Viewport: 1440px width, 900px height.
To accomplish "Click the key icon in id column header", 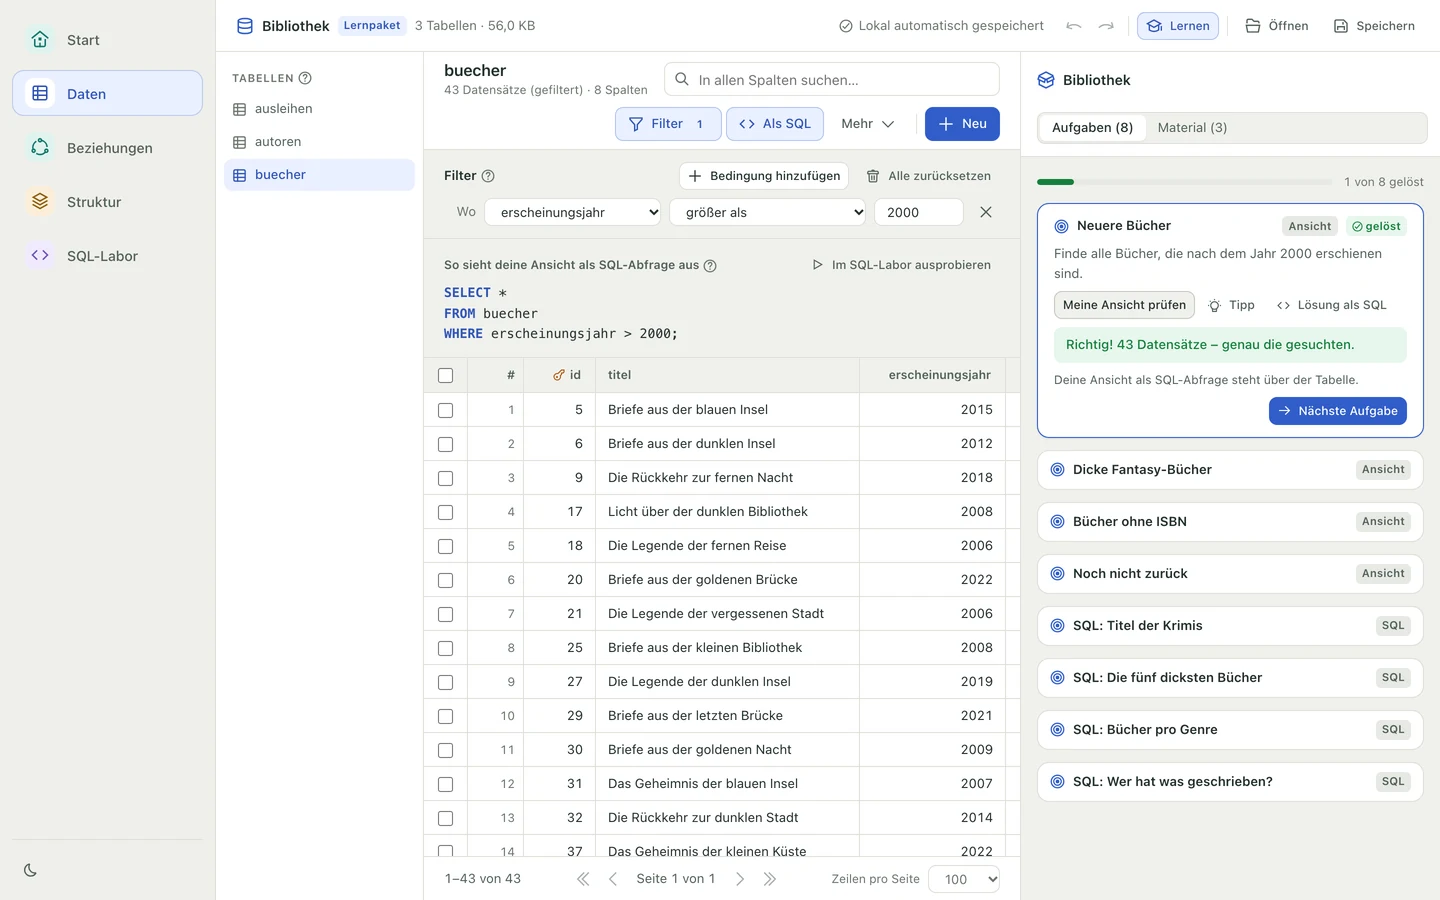I will [x=559, y=375].
